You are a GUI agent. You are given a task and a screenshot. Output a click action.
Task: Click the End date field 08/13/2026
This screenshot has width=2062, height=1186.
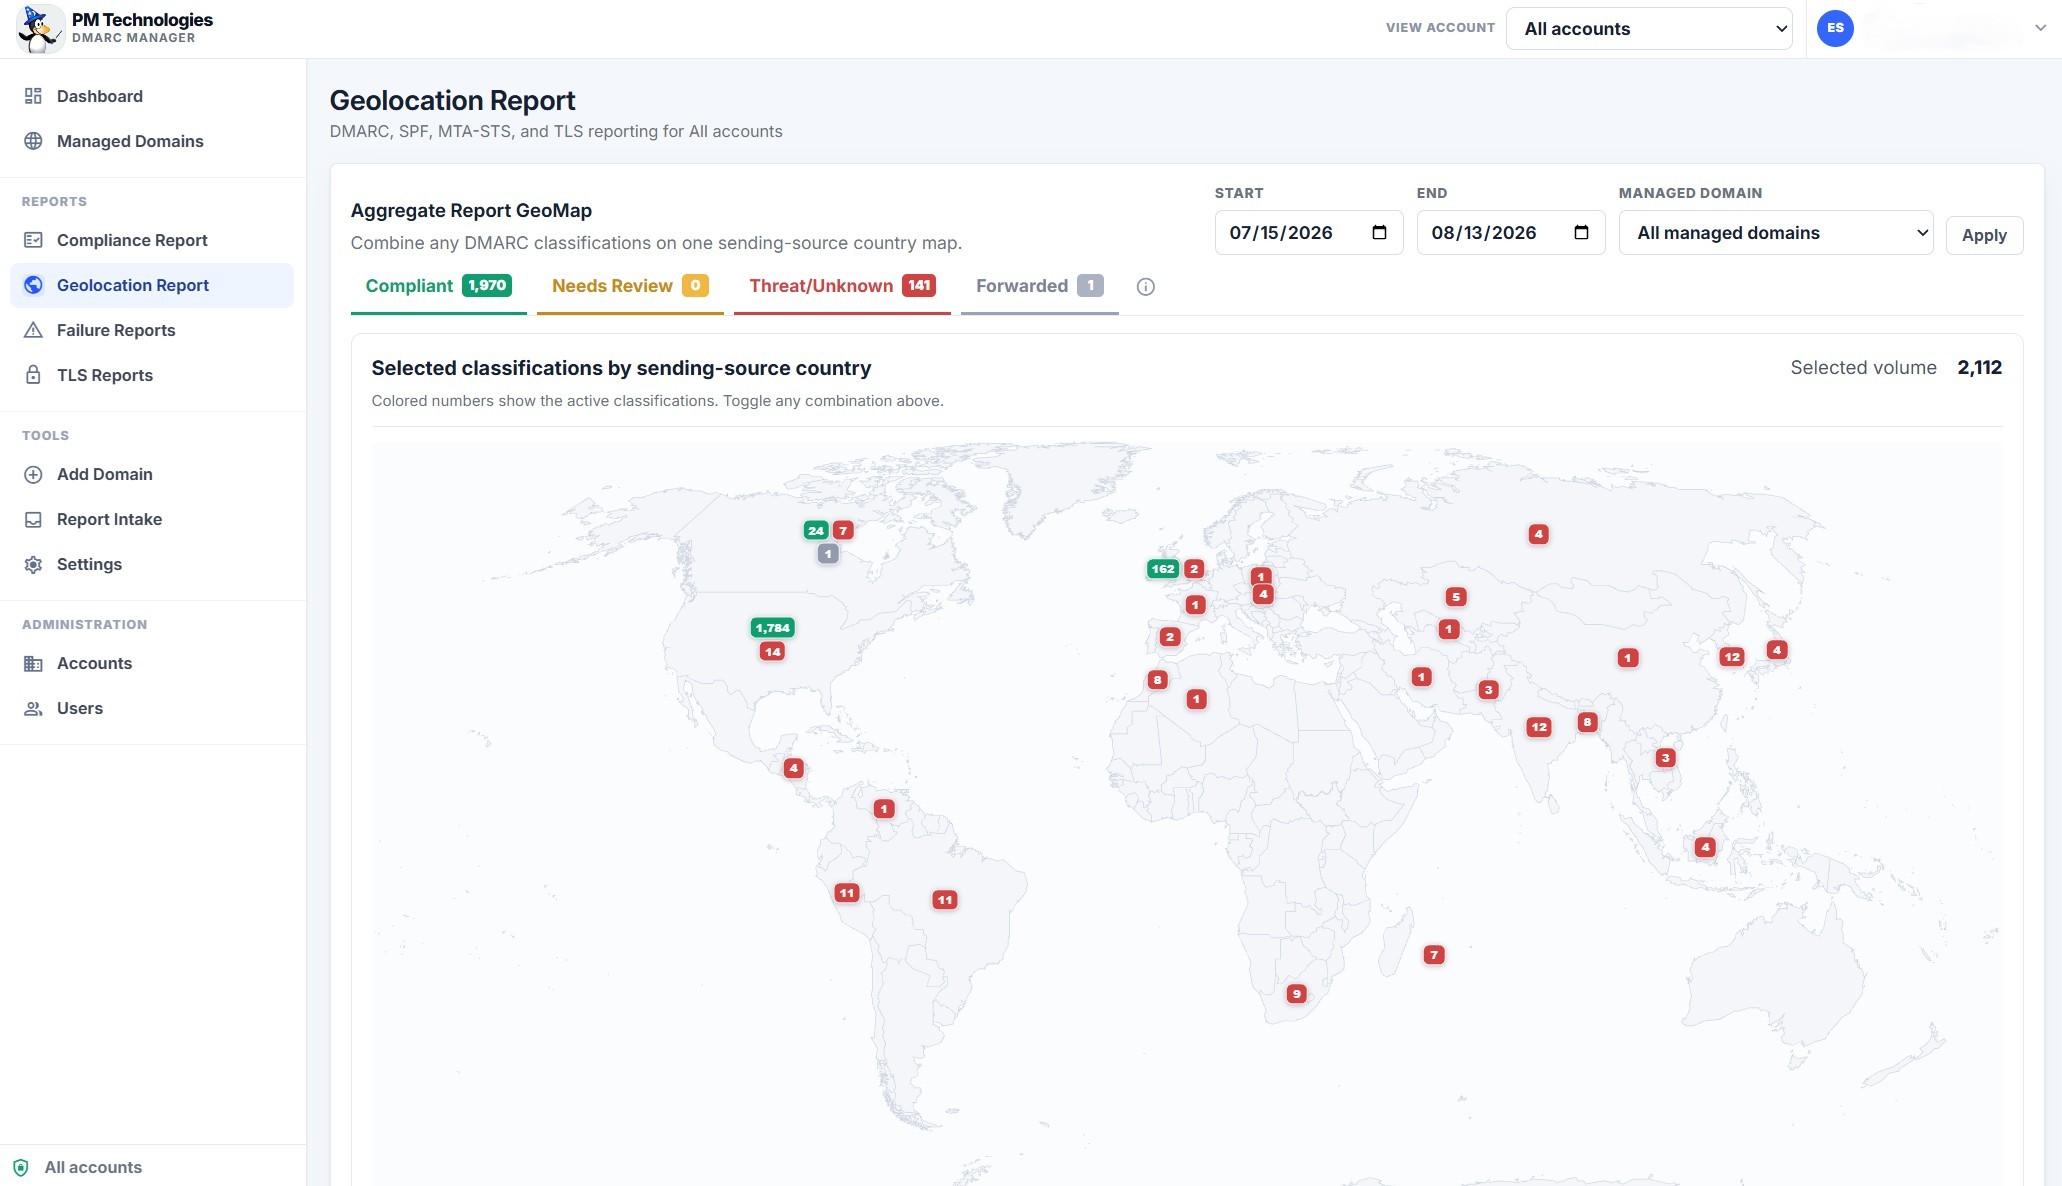pos(1511,233)
